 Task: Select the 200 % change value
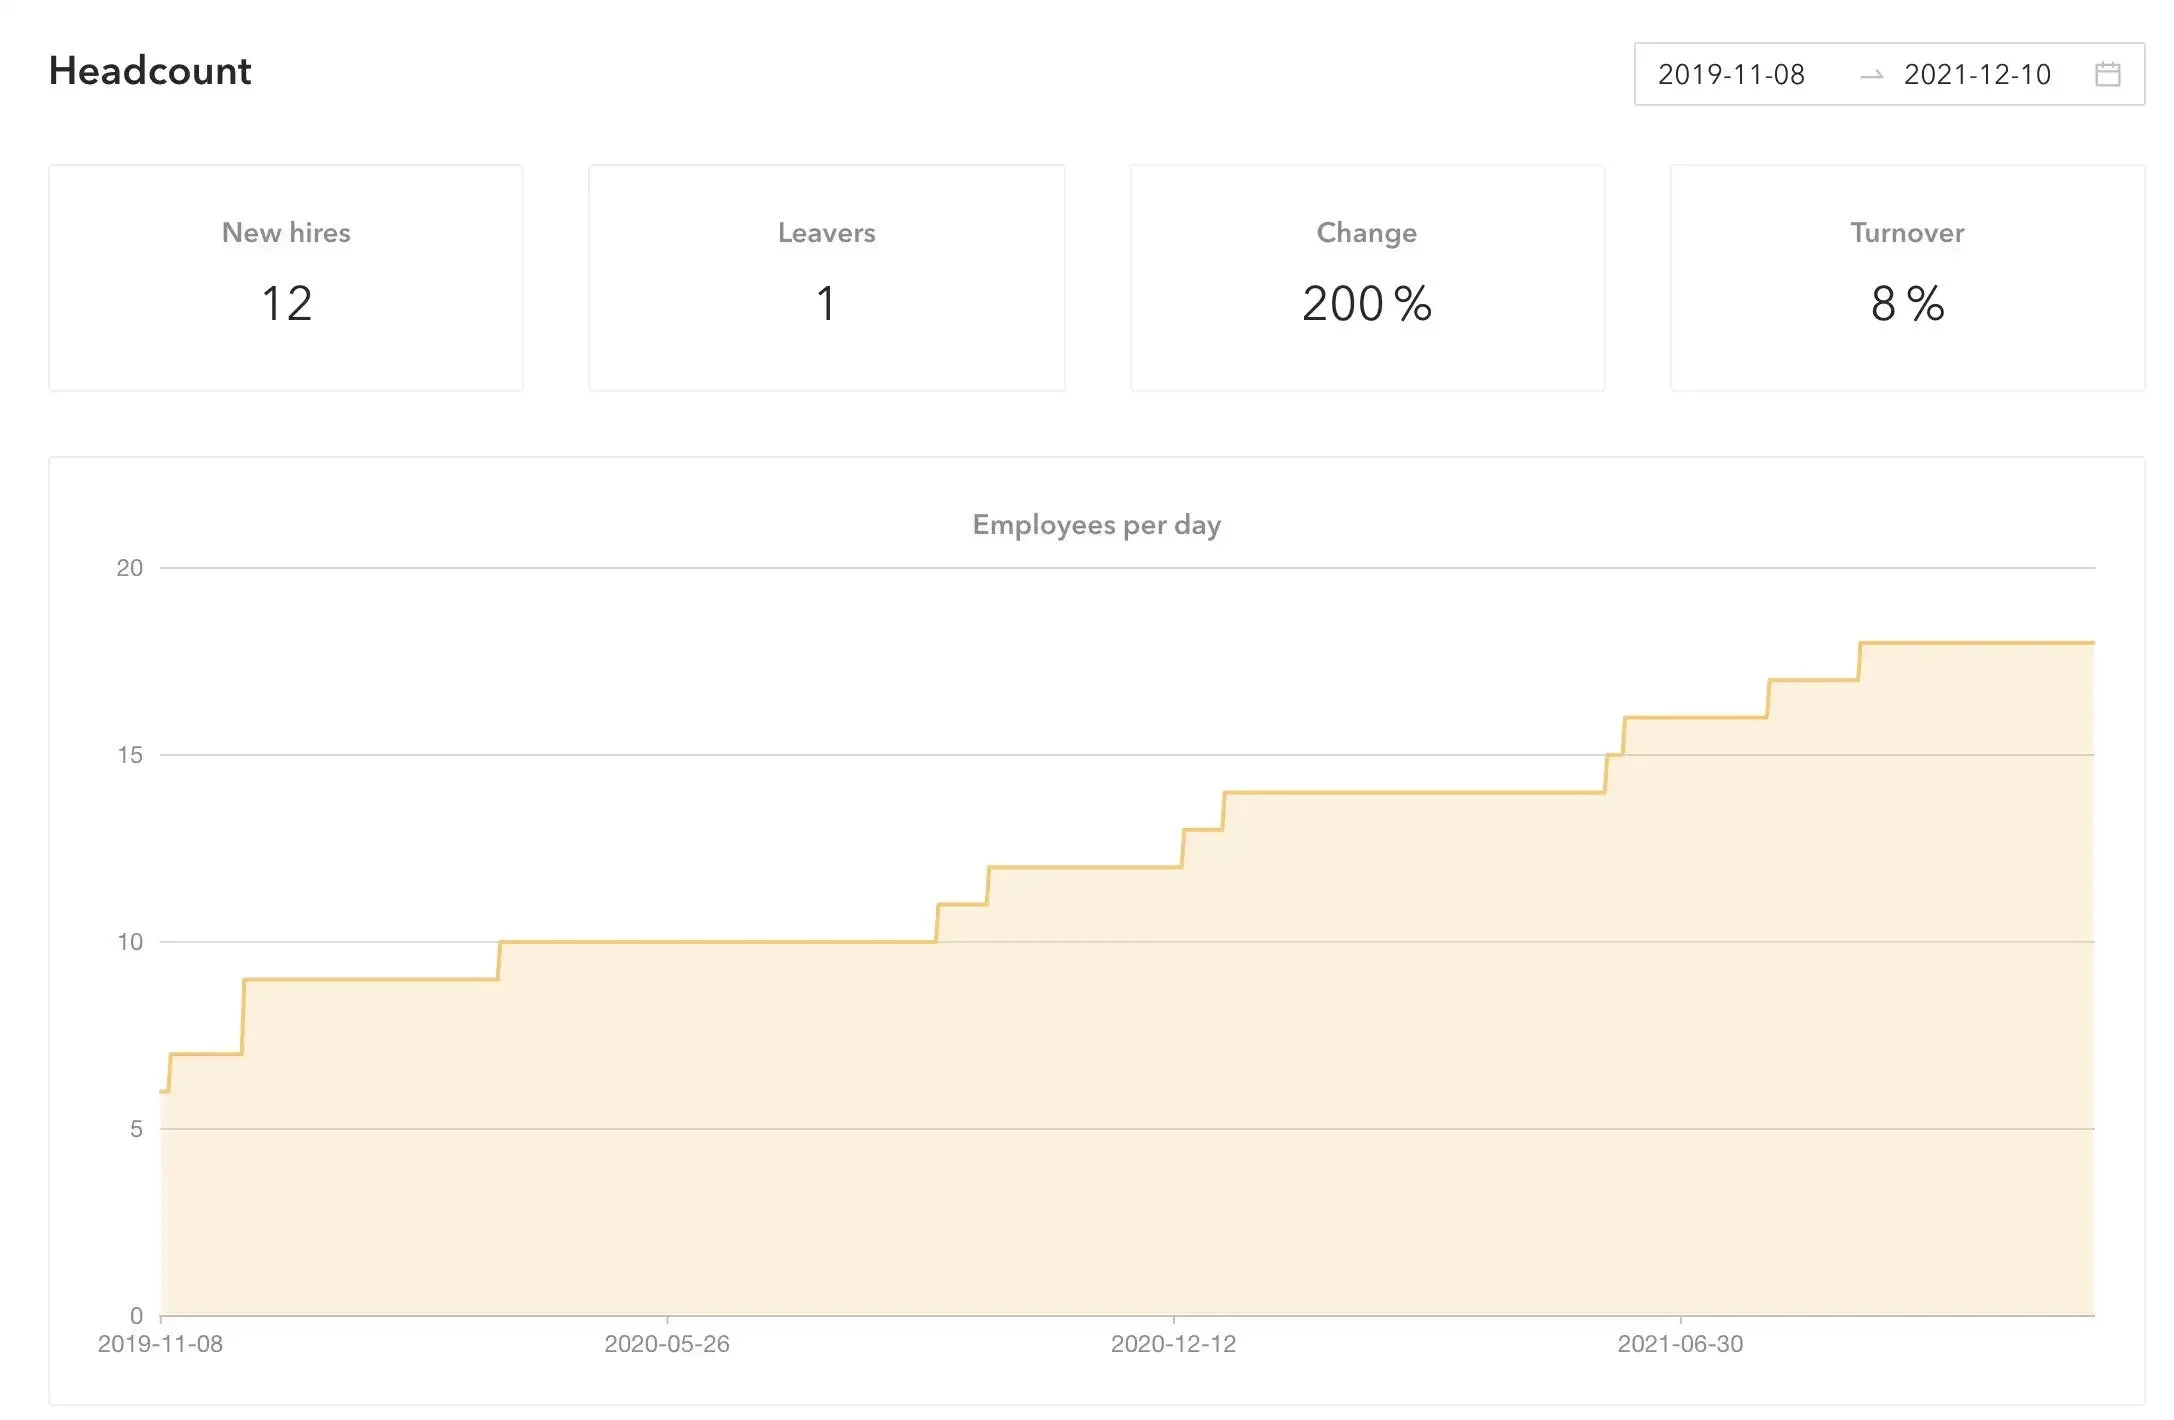(1366, 304)
